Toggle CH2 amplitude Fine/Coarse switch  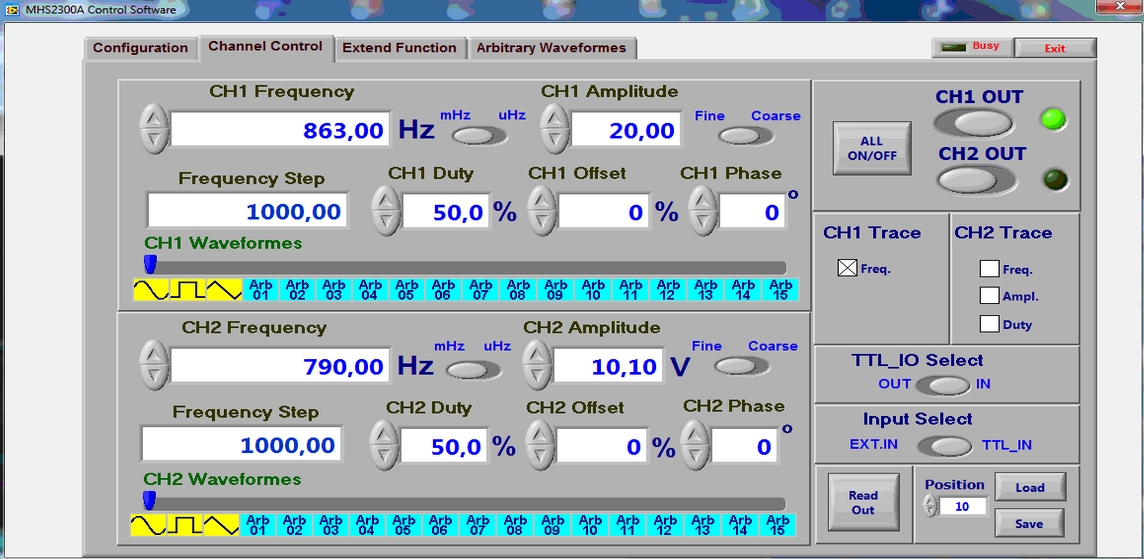pyautogui.click(x=742, y=366)
